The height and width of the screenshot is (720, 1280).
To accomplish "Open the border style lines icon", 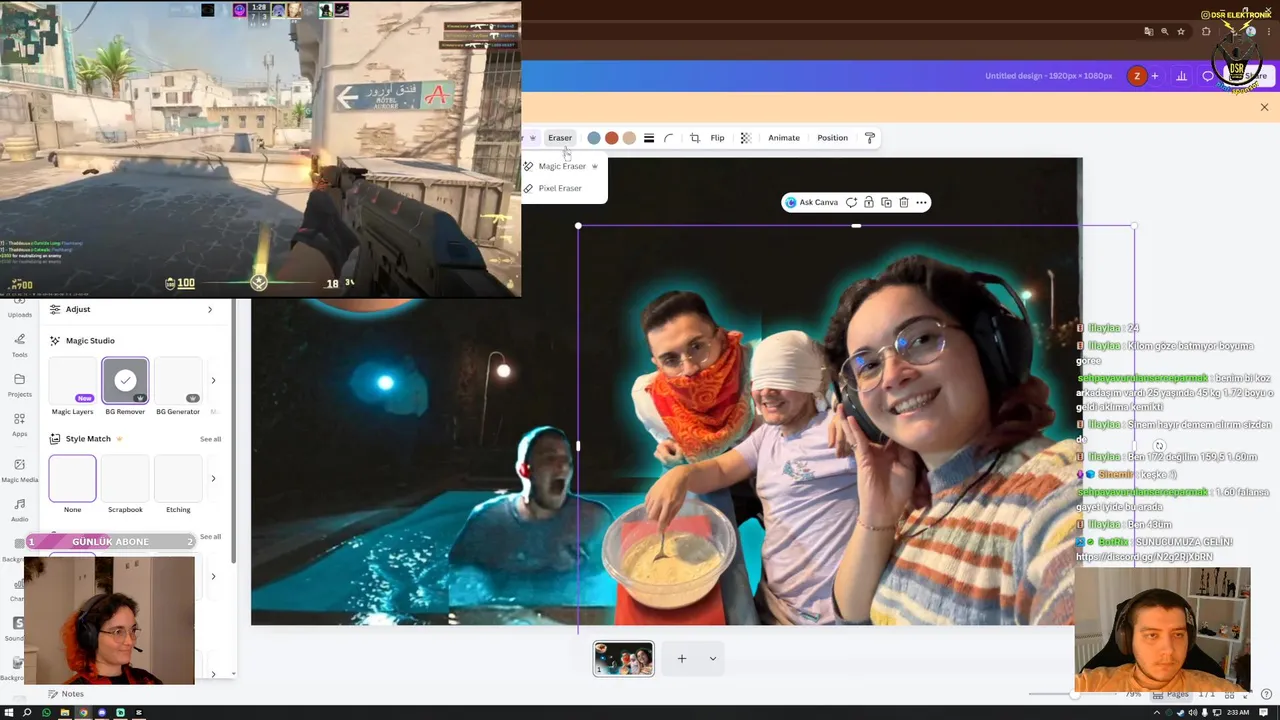I will [x=649, y=138].
